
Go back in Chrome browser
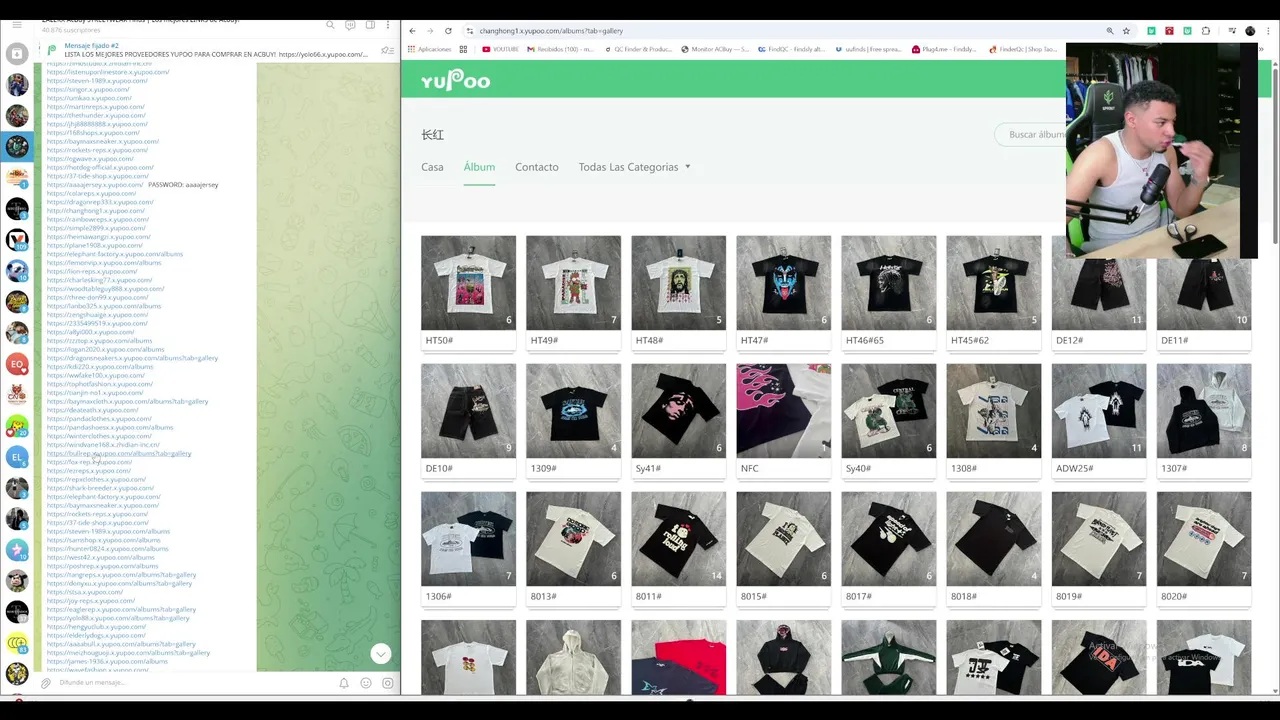pyautogui.click(x=412, y=31)
